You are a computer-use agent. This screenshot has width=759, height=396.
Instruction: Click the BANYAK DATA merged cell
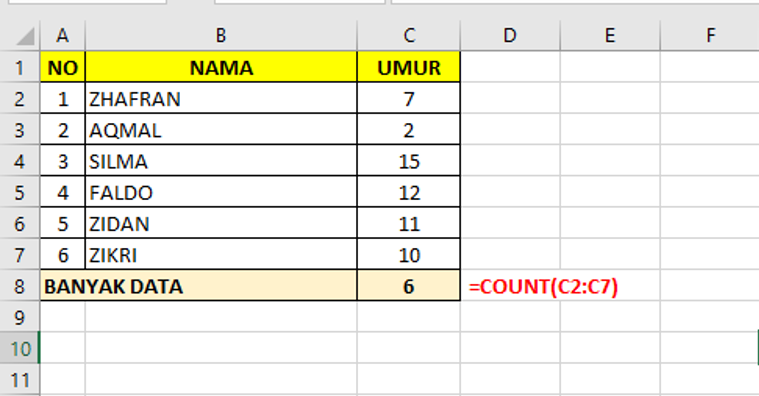click(198, 286)
